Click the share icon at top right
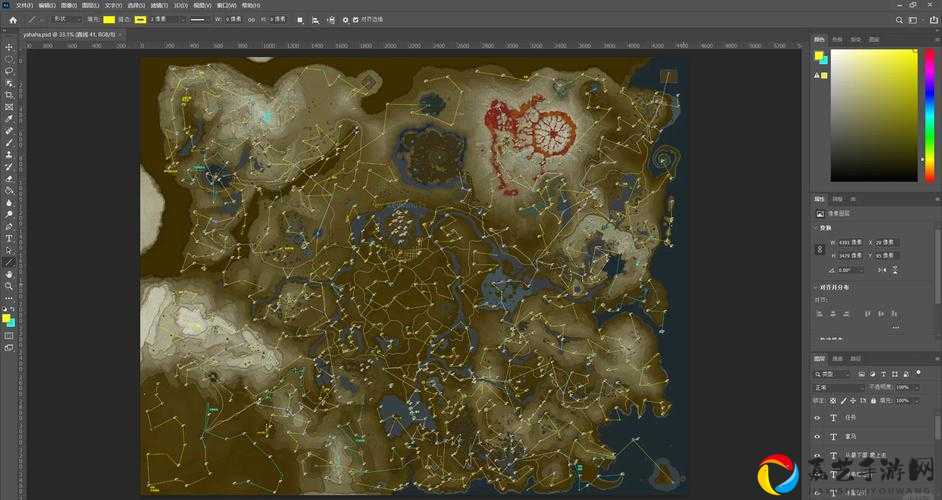 (934, 20)
